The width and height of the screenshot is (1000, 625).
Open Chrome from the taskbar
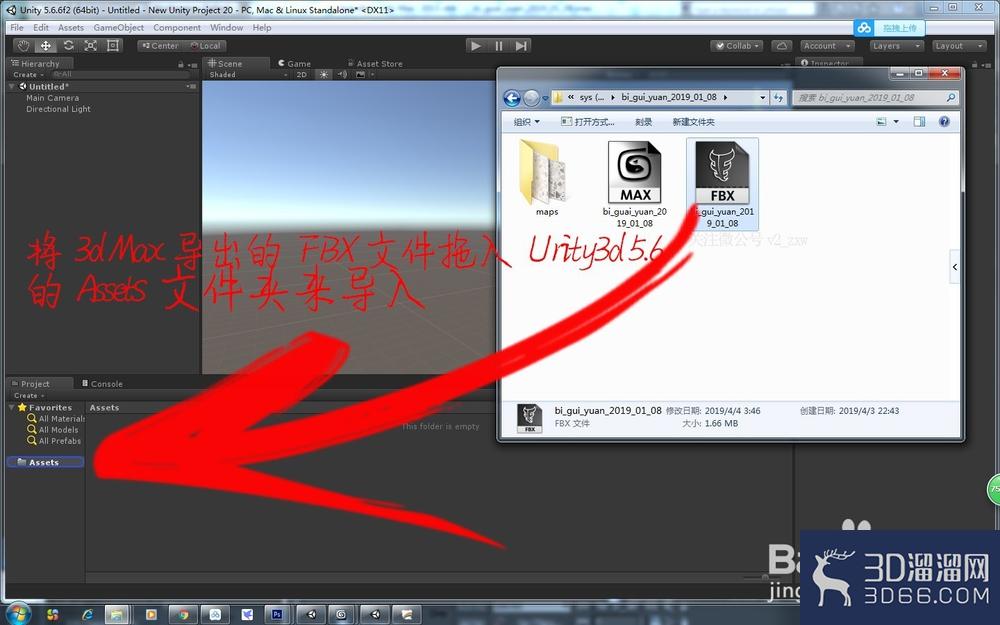(183, 614)
